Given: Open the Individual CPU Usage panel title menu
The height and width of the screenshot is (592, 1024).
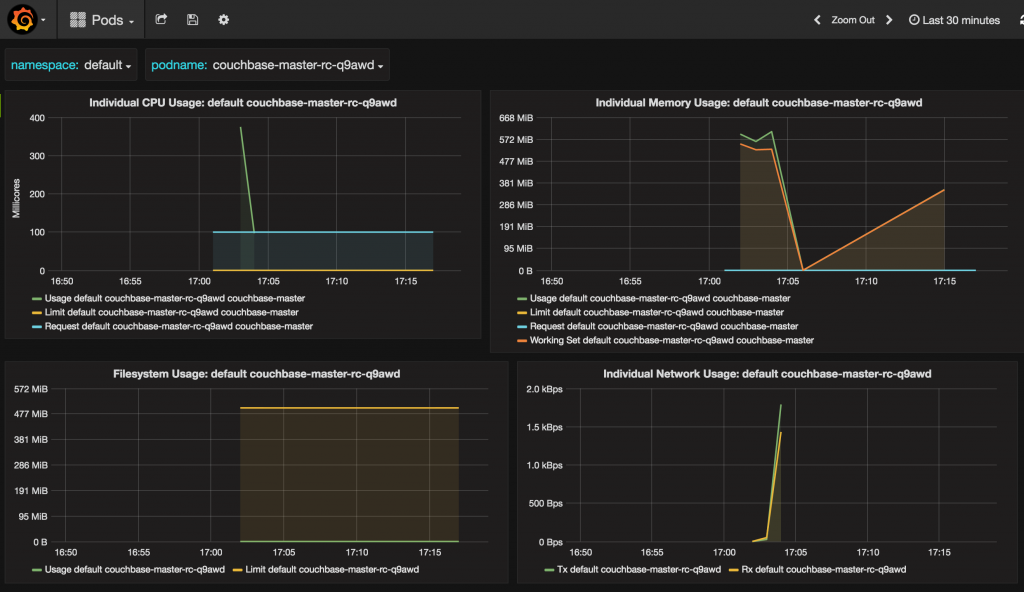Looking at the screenshot, I should [243, 103].
